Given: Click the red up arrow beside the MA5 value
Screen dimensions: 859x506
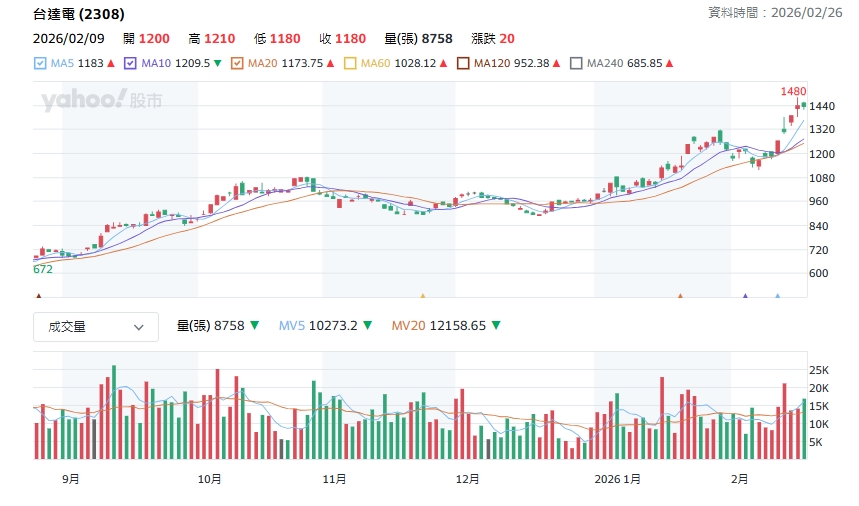Looking at the screenshot, I should point(111,63).
